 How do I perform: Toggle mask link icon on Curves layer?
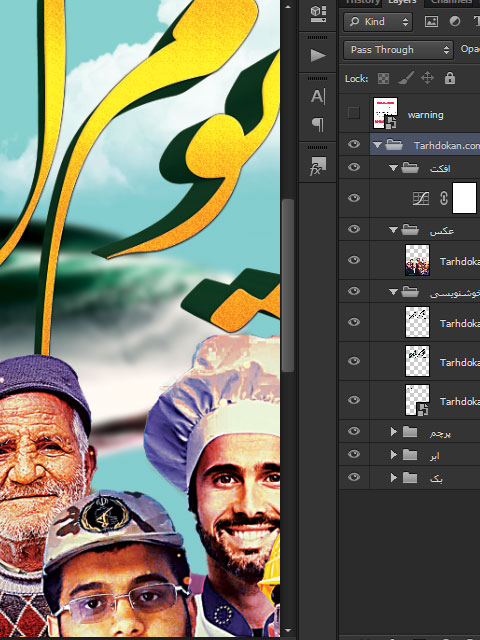(x=444, y=198)
